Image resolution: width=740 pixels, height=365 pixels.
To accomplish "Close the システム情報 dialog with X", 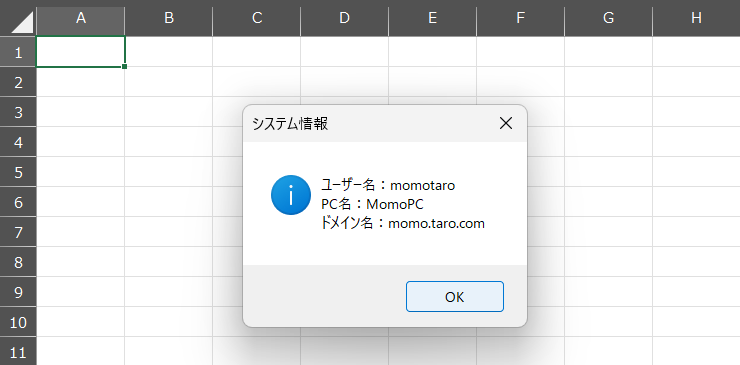I will pyautogui.click(x=505, y=124).
